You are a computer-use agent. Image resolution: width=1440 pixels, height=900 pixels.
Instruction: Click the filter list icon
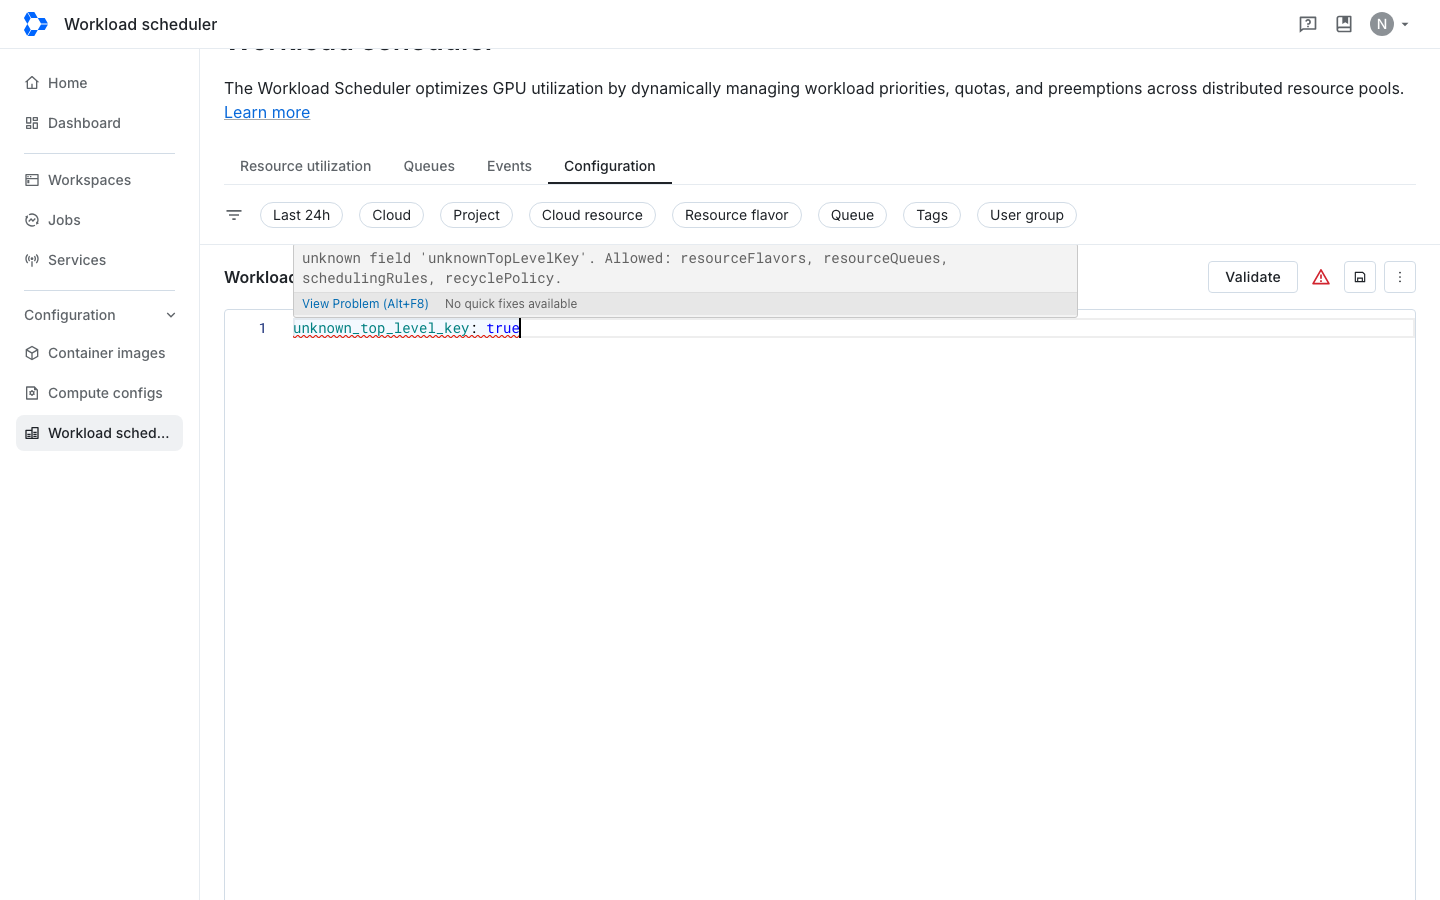pos(234,215)
